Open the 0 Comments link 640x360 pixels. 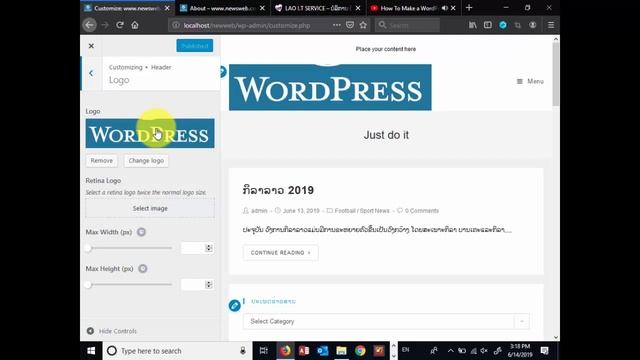pyautogui.click(x=422, y=211)
